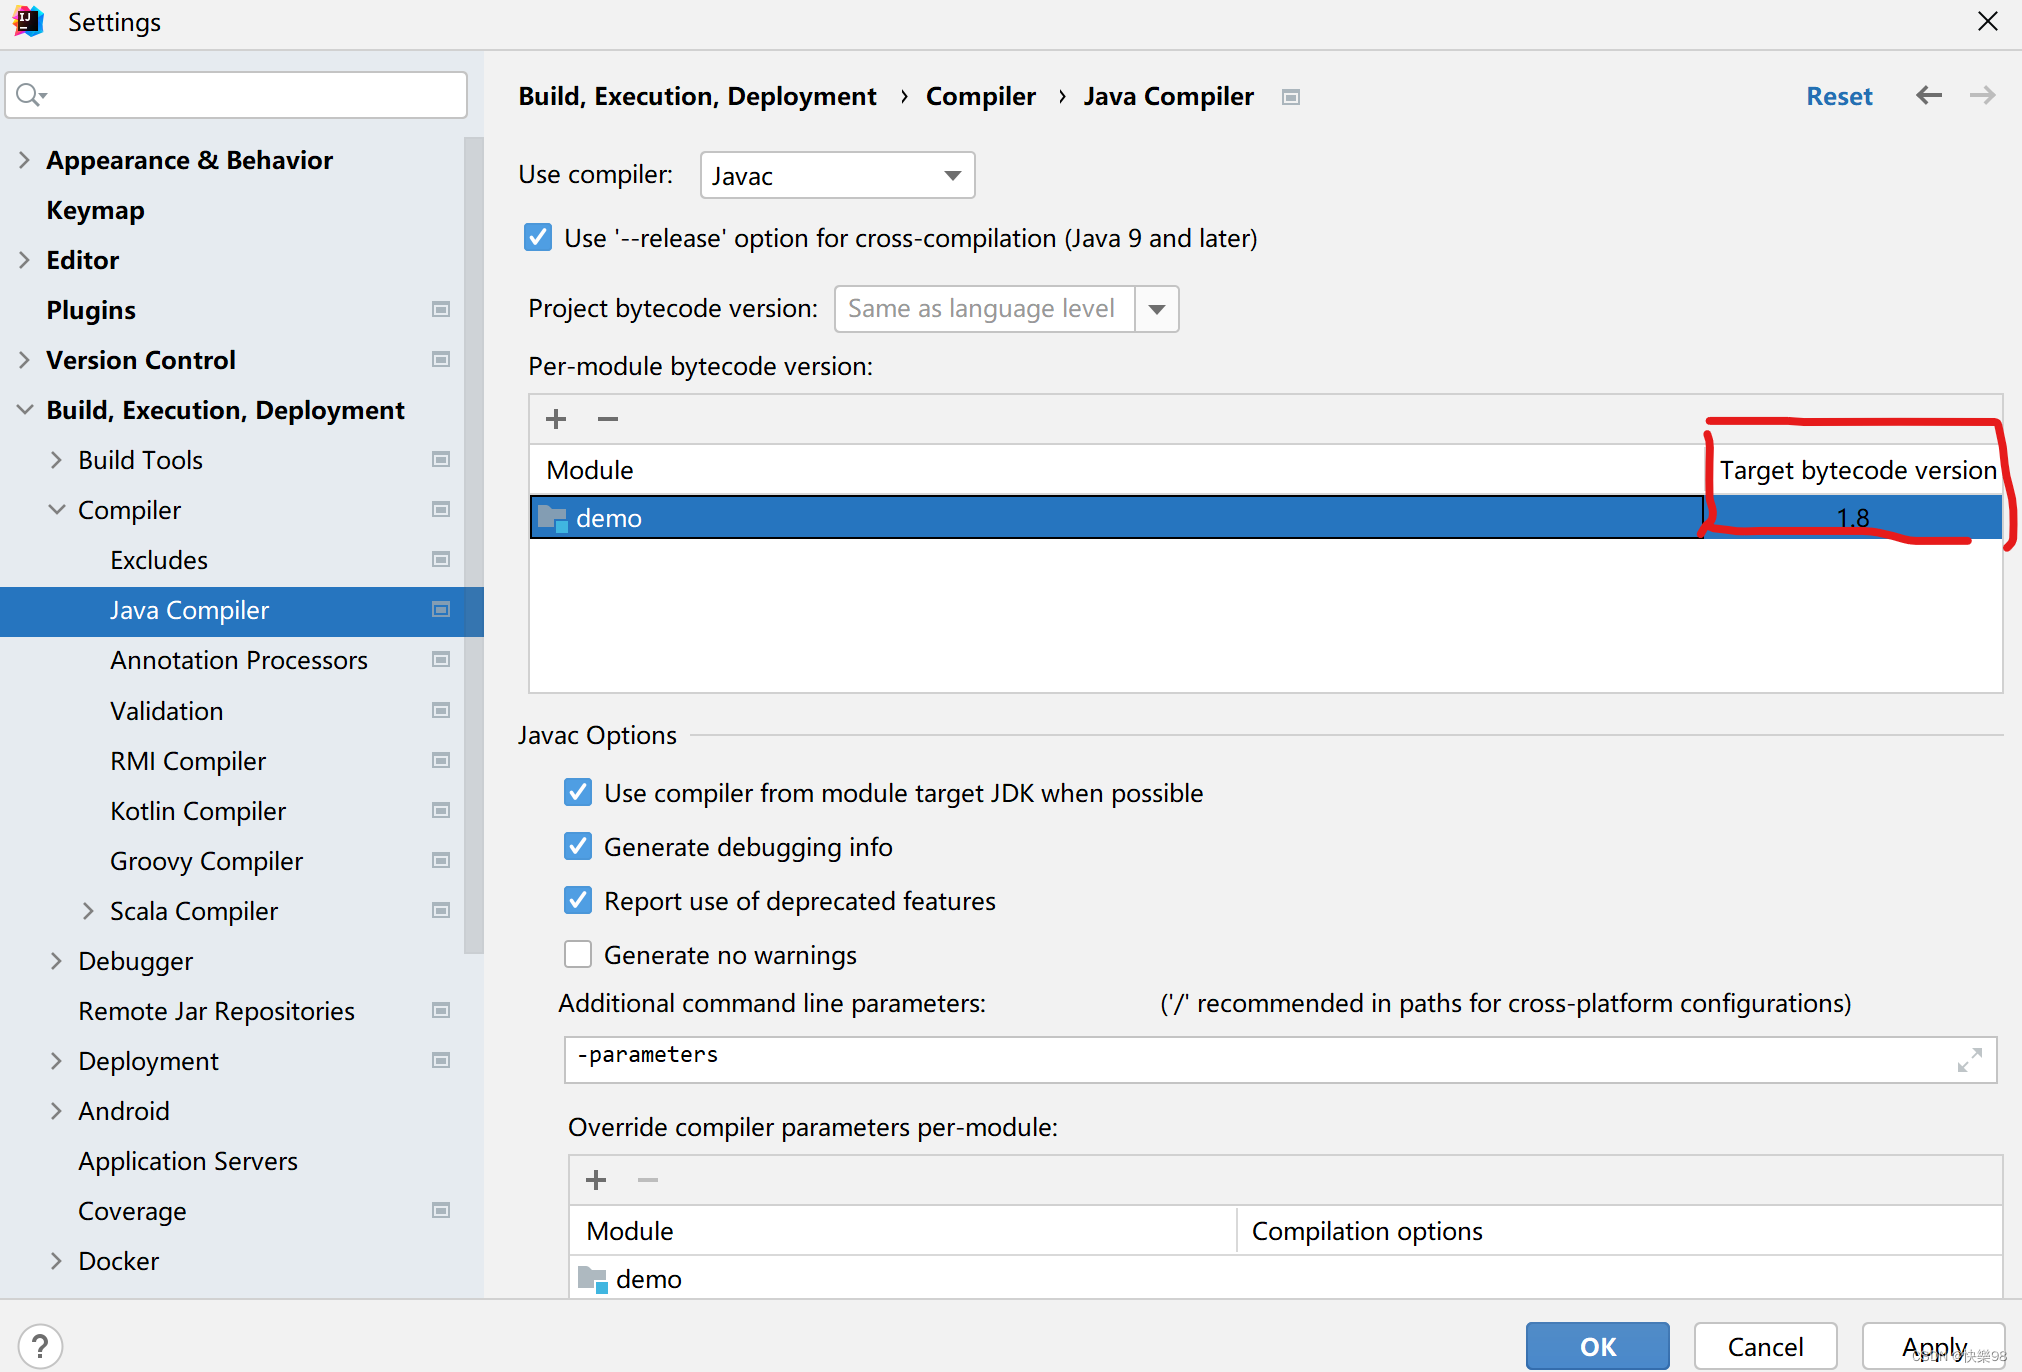Select Annotation Processors in the sidebar
Image resolution: width=2022 pixels, height=1372 pixels.
click(239, 660)
